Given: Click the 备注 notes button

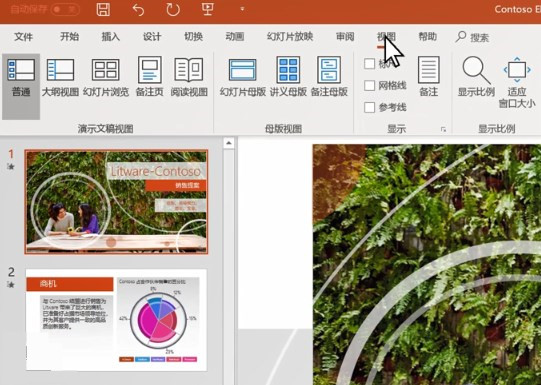Looking at the screenshot, I should pyautogui.click(x=429, y=77).
